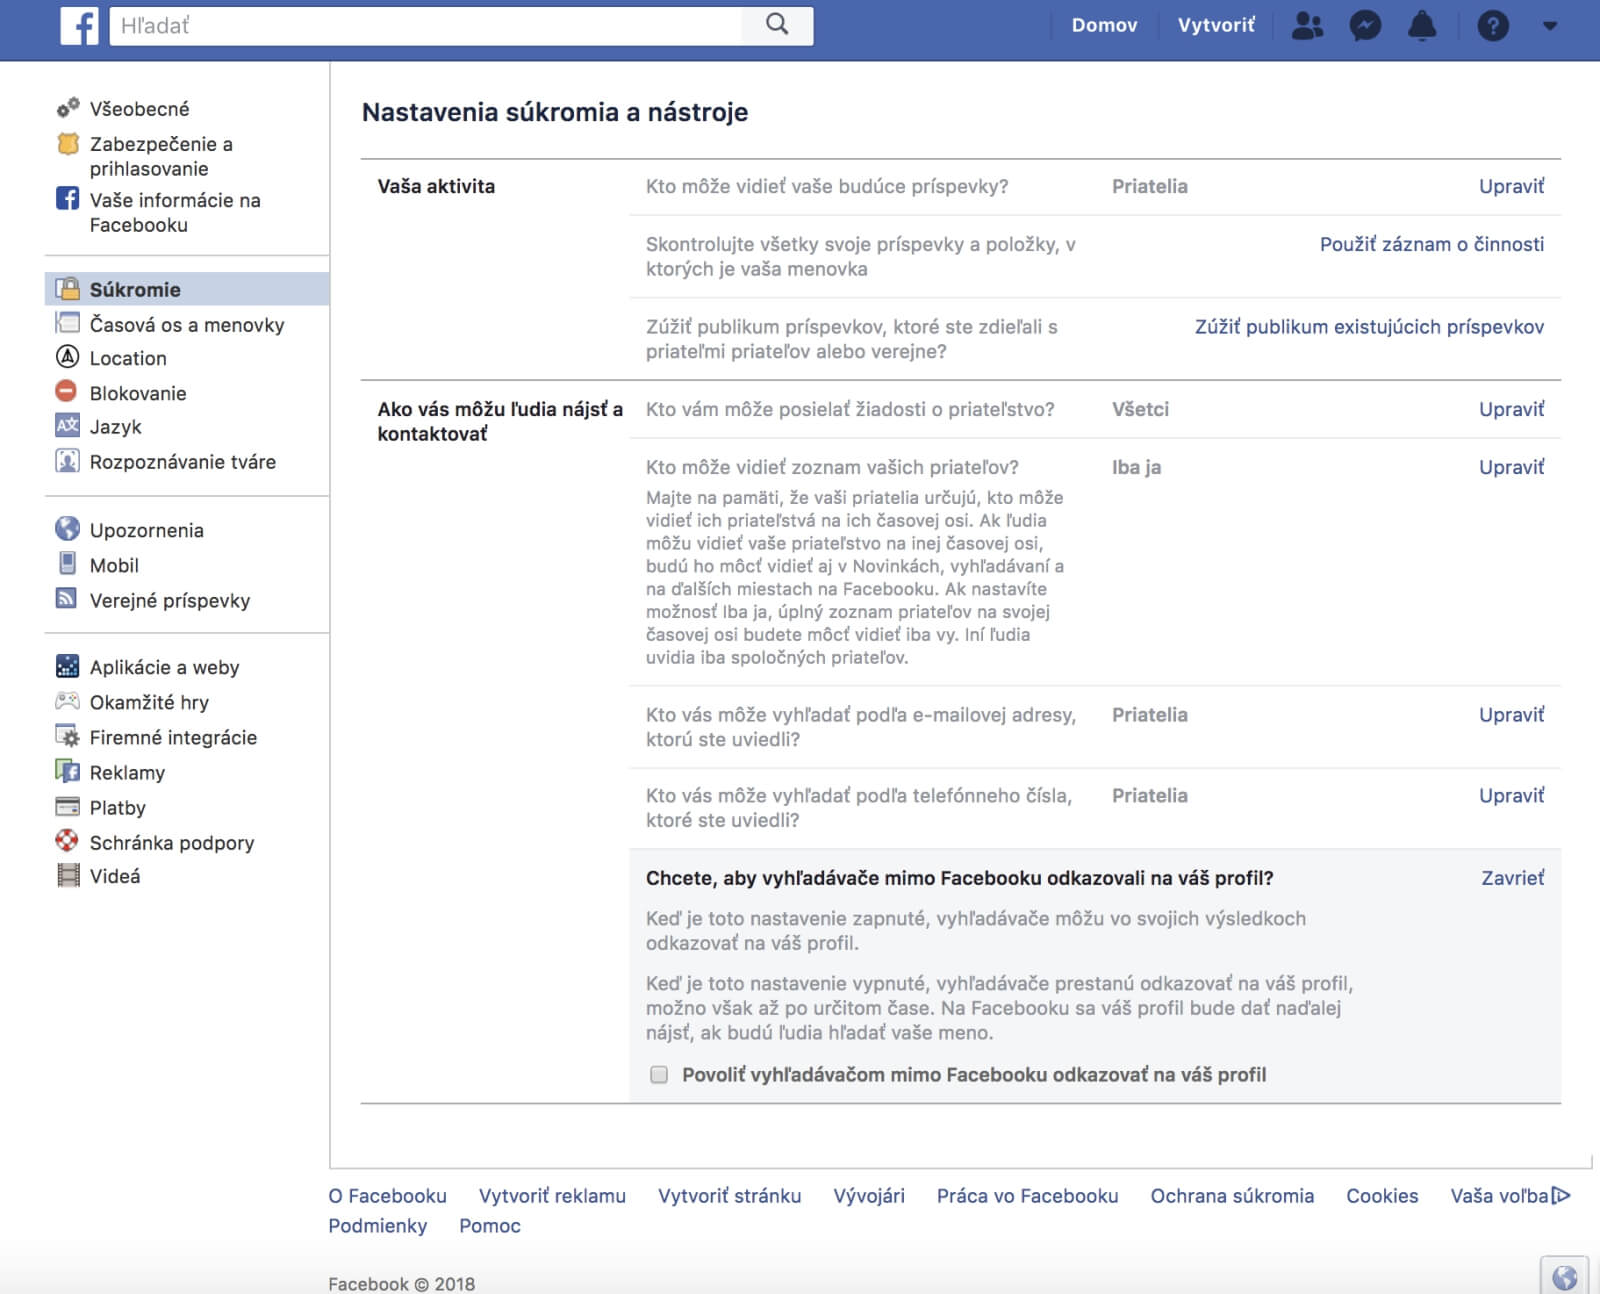The width and height of the screenshot is (1600, 1294).
Task: Open Vytvoriť stránku footer link
Action: pos(730,1196)
